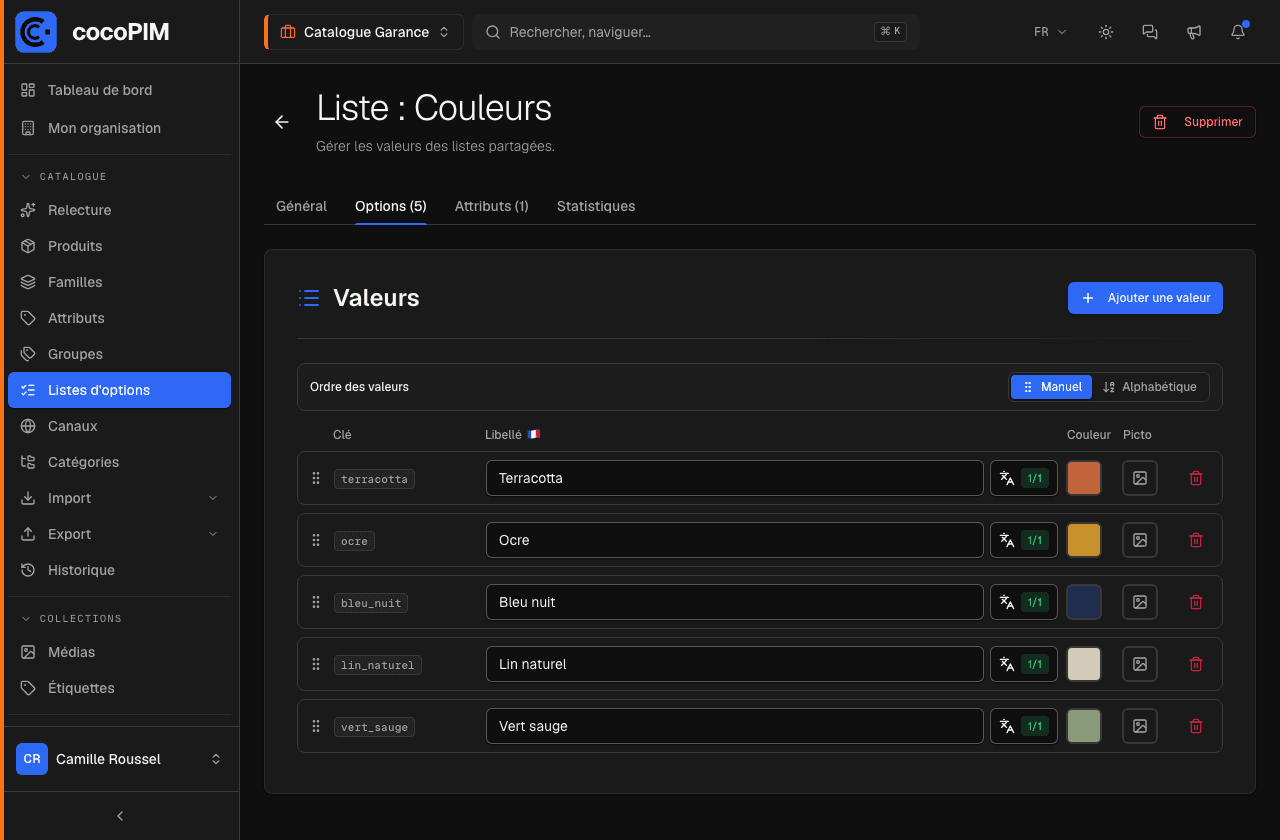Click the Supprimer button

(1198, 122)
